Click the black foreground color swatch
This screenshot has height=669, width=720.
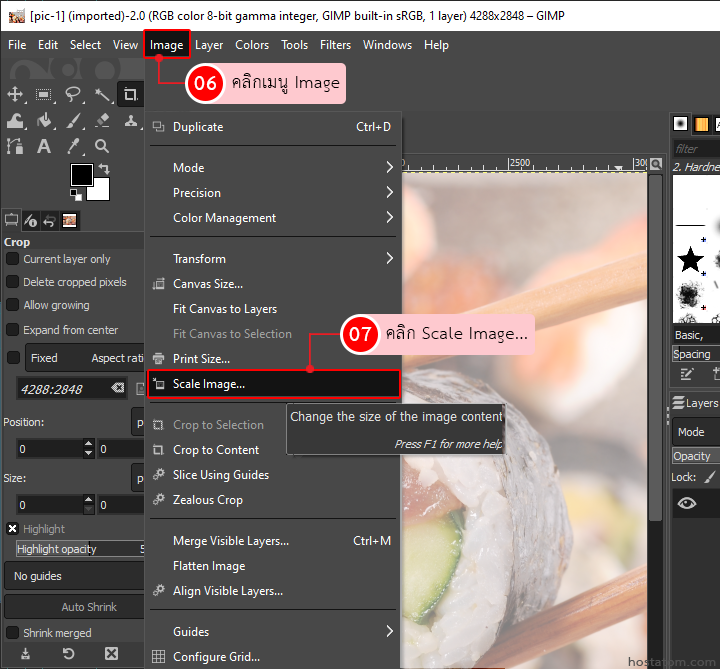click(80, 174)
